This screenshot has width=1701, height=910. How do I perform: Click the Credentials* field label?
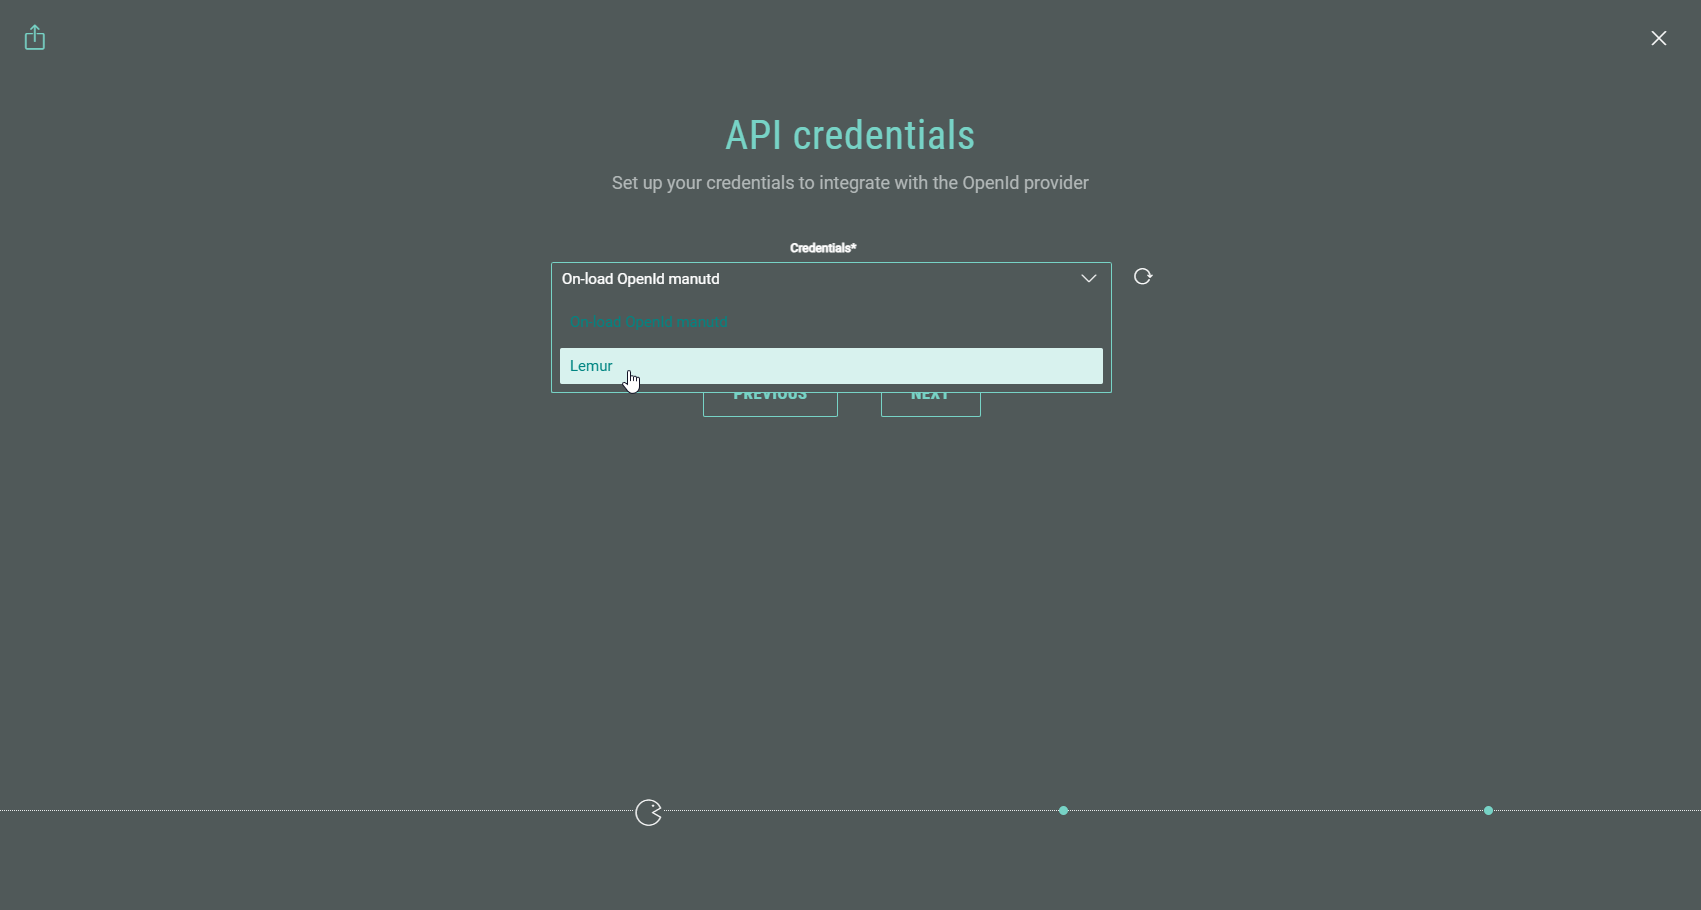click(x=823, y=248)
